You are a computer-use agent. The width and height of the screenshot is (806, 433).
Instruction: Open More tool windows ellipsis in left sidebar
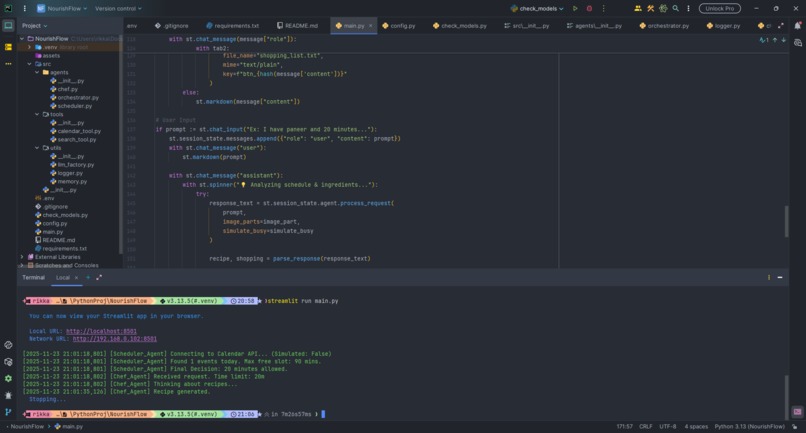click(8, 64)
